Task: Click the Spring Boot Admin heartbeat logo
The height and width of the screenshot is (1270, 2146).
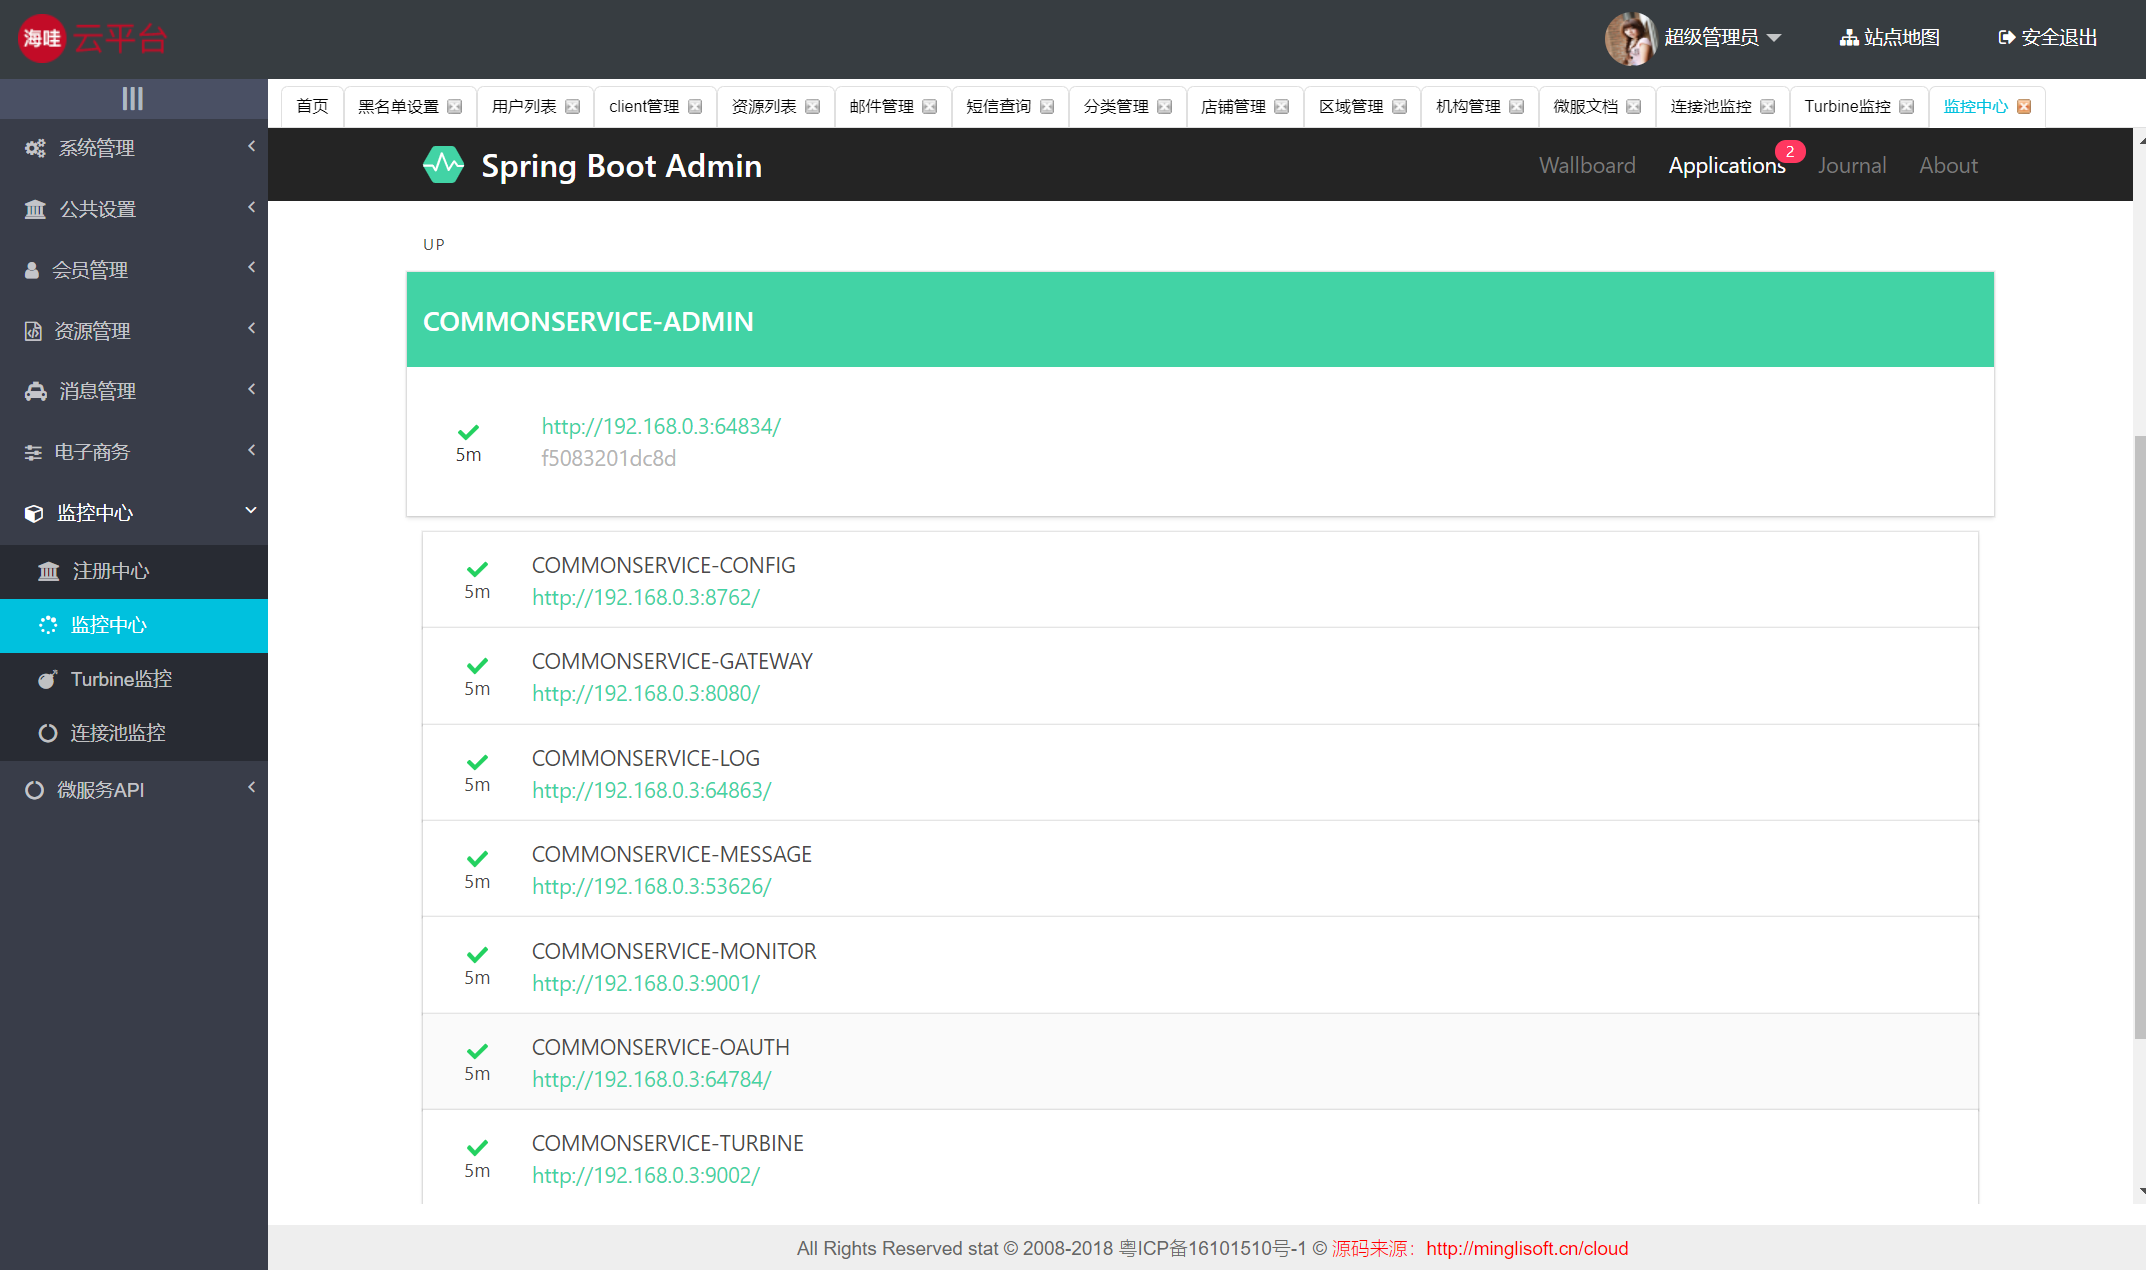Action: [x=443, y=165]
